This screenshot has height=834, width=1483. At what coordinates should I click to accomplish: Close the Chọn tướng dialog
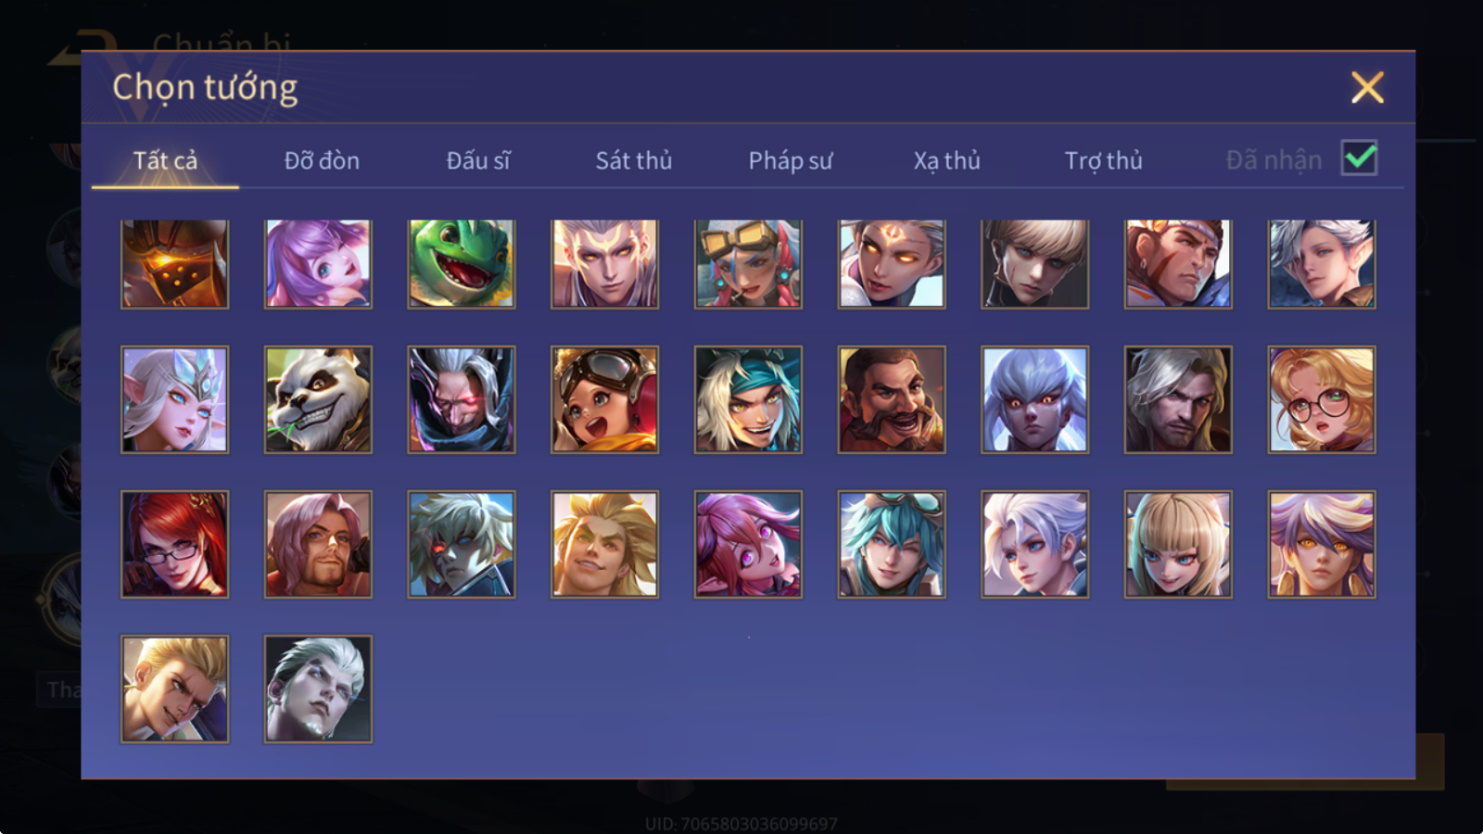click(x=1367, y=87)
